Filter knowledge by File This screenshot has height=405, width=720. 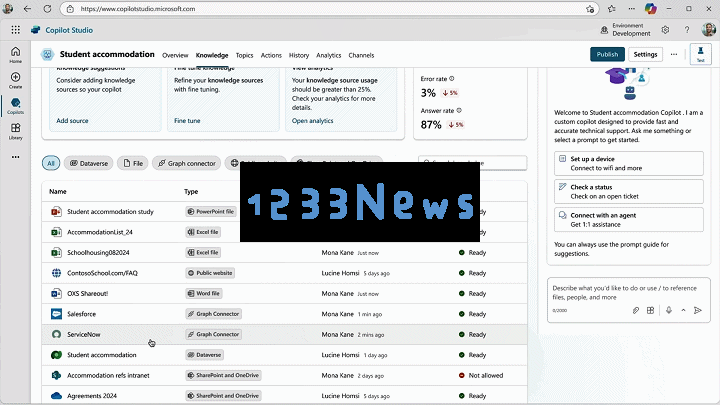(133, 163)
